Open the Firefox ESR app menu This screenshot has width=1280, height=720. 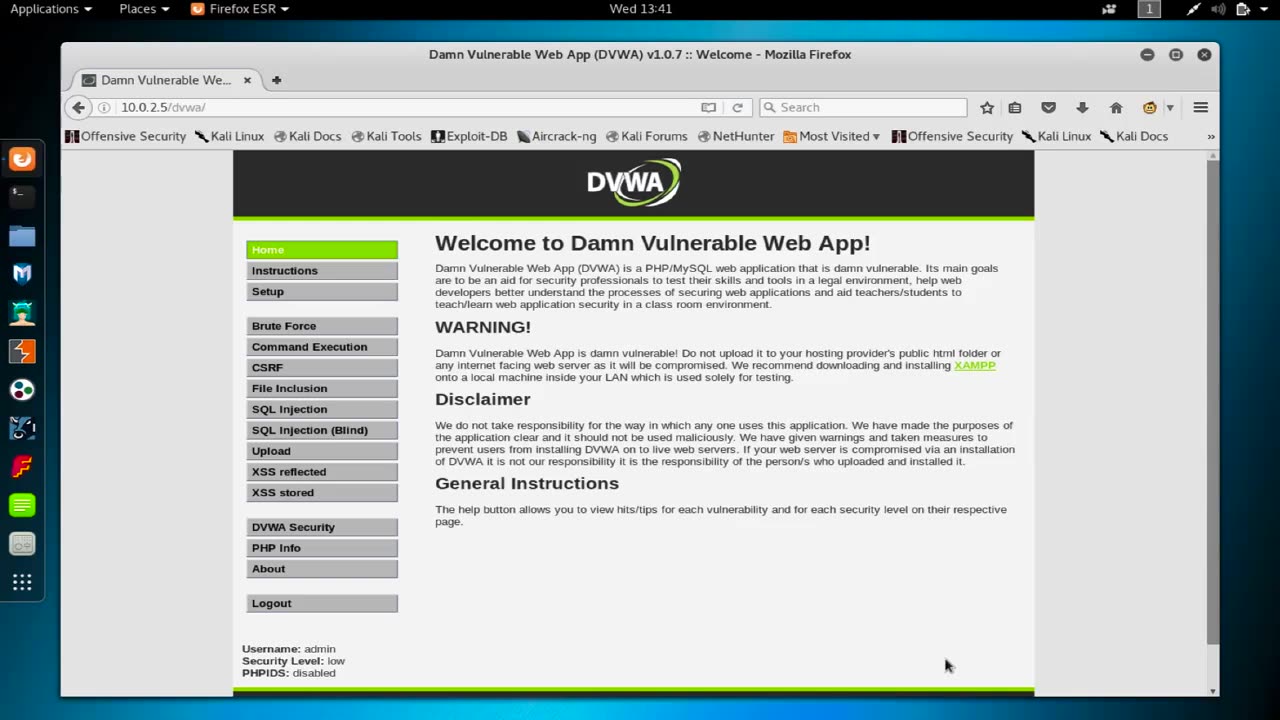point(240,9)
